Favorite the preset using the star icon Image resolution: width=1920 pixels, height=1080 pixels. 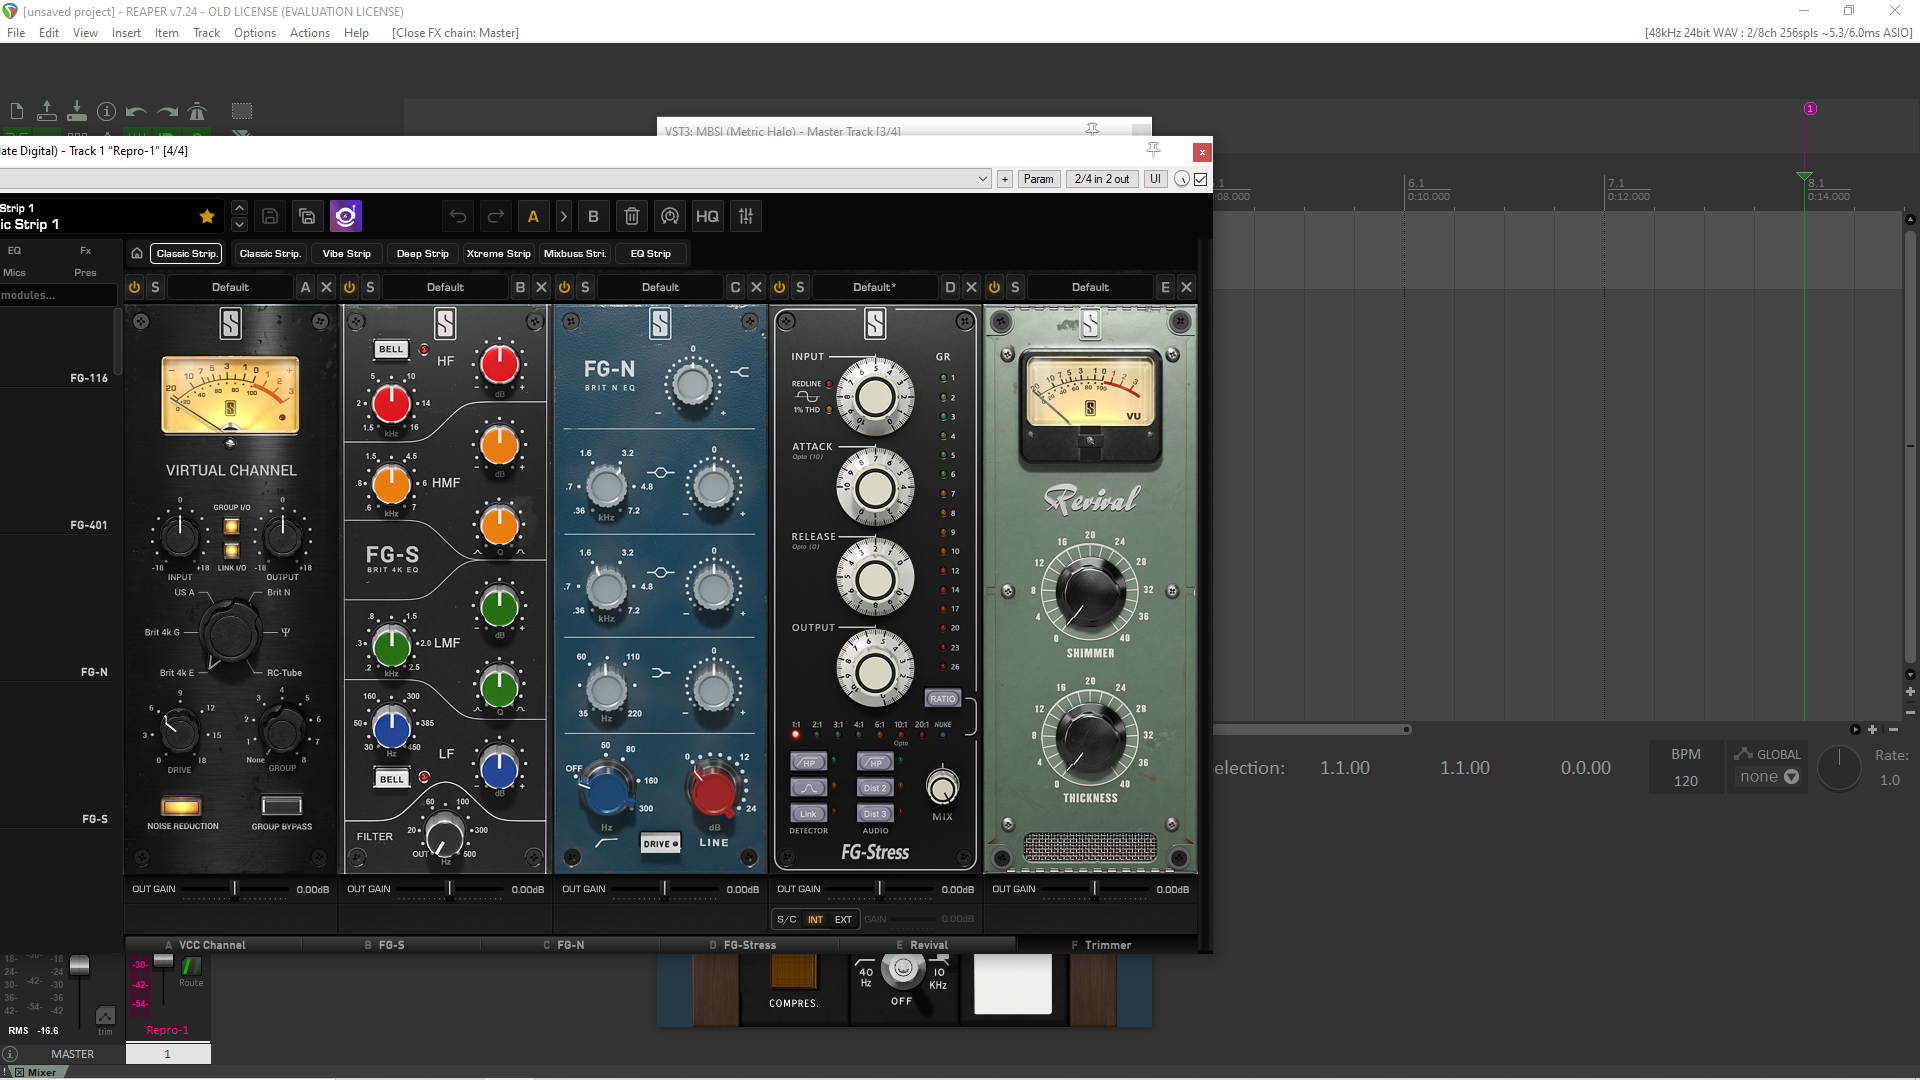[x=207, y=216]
